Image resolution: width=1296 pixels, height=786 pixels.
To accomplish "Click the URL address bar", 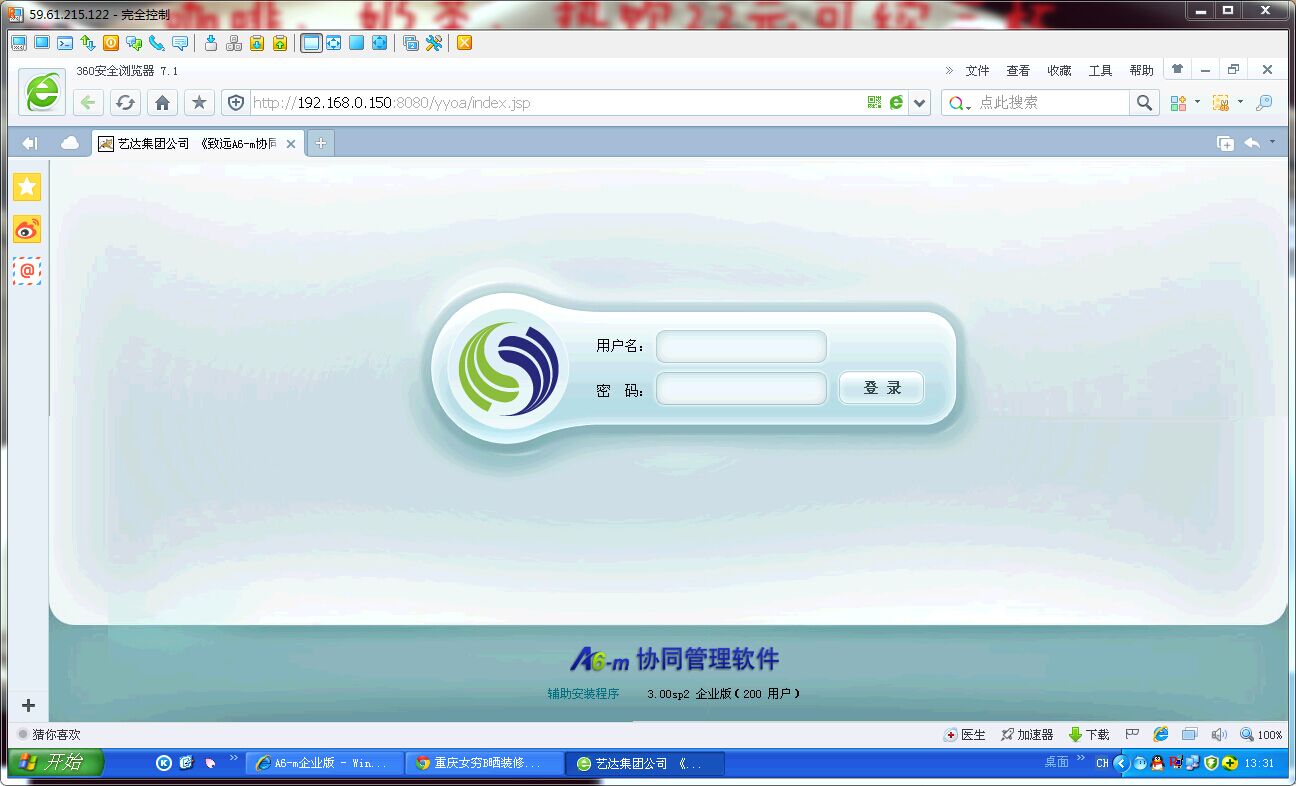I will pos(555,102).
